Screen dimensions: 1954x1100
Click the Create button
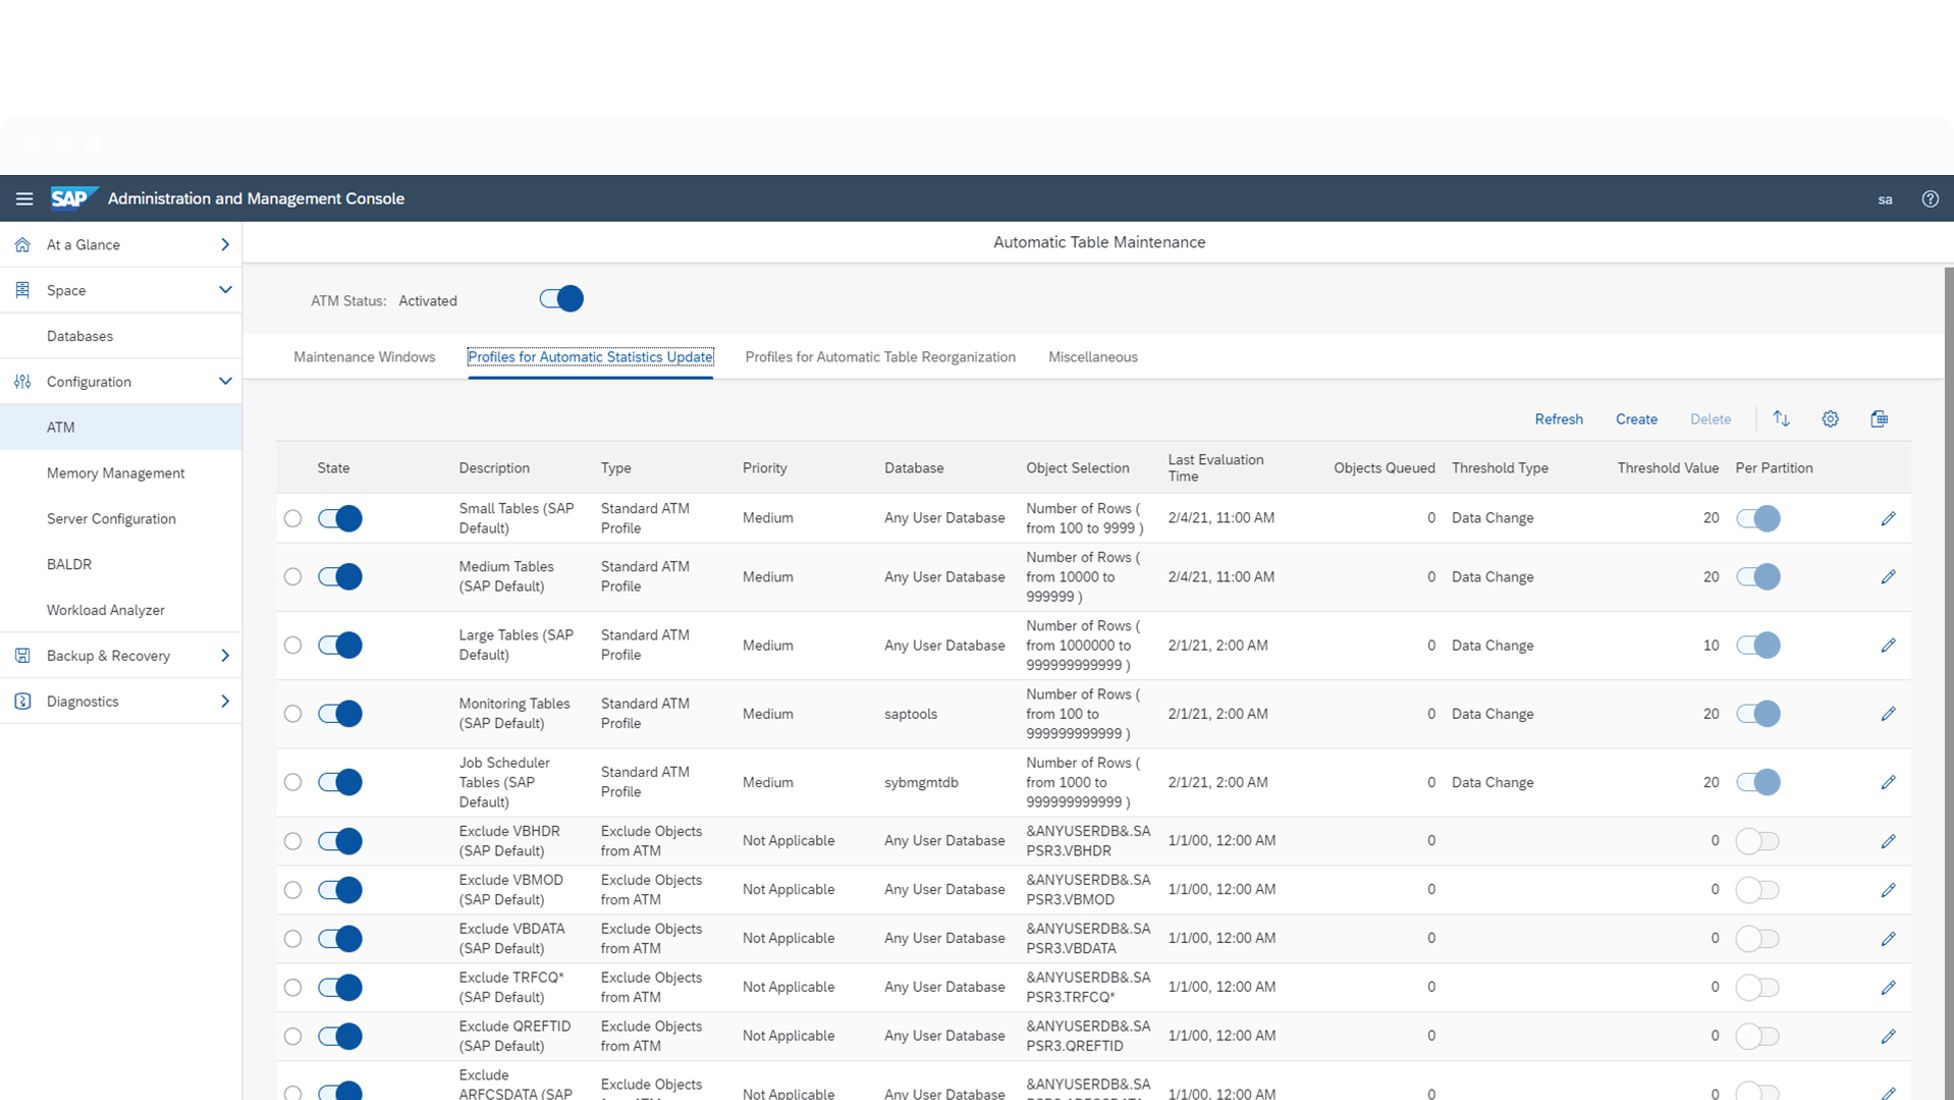tap(1636, 419)
